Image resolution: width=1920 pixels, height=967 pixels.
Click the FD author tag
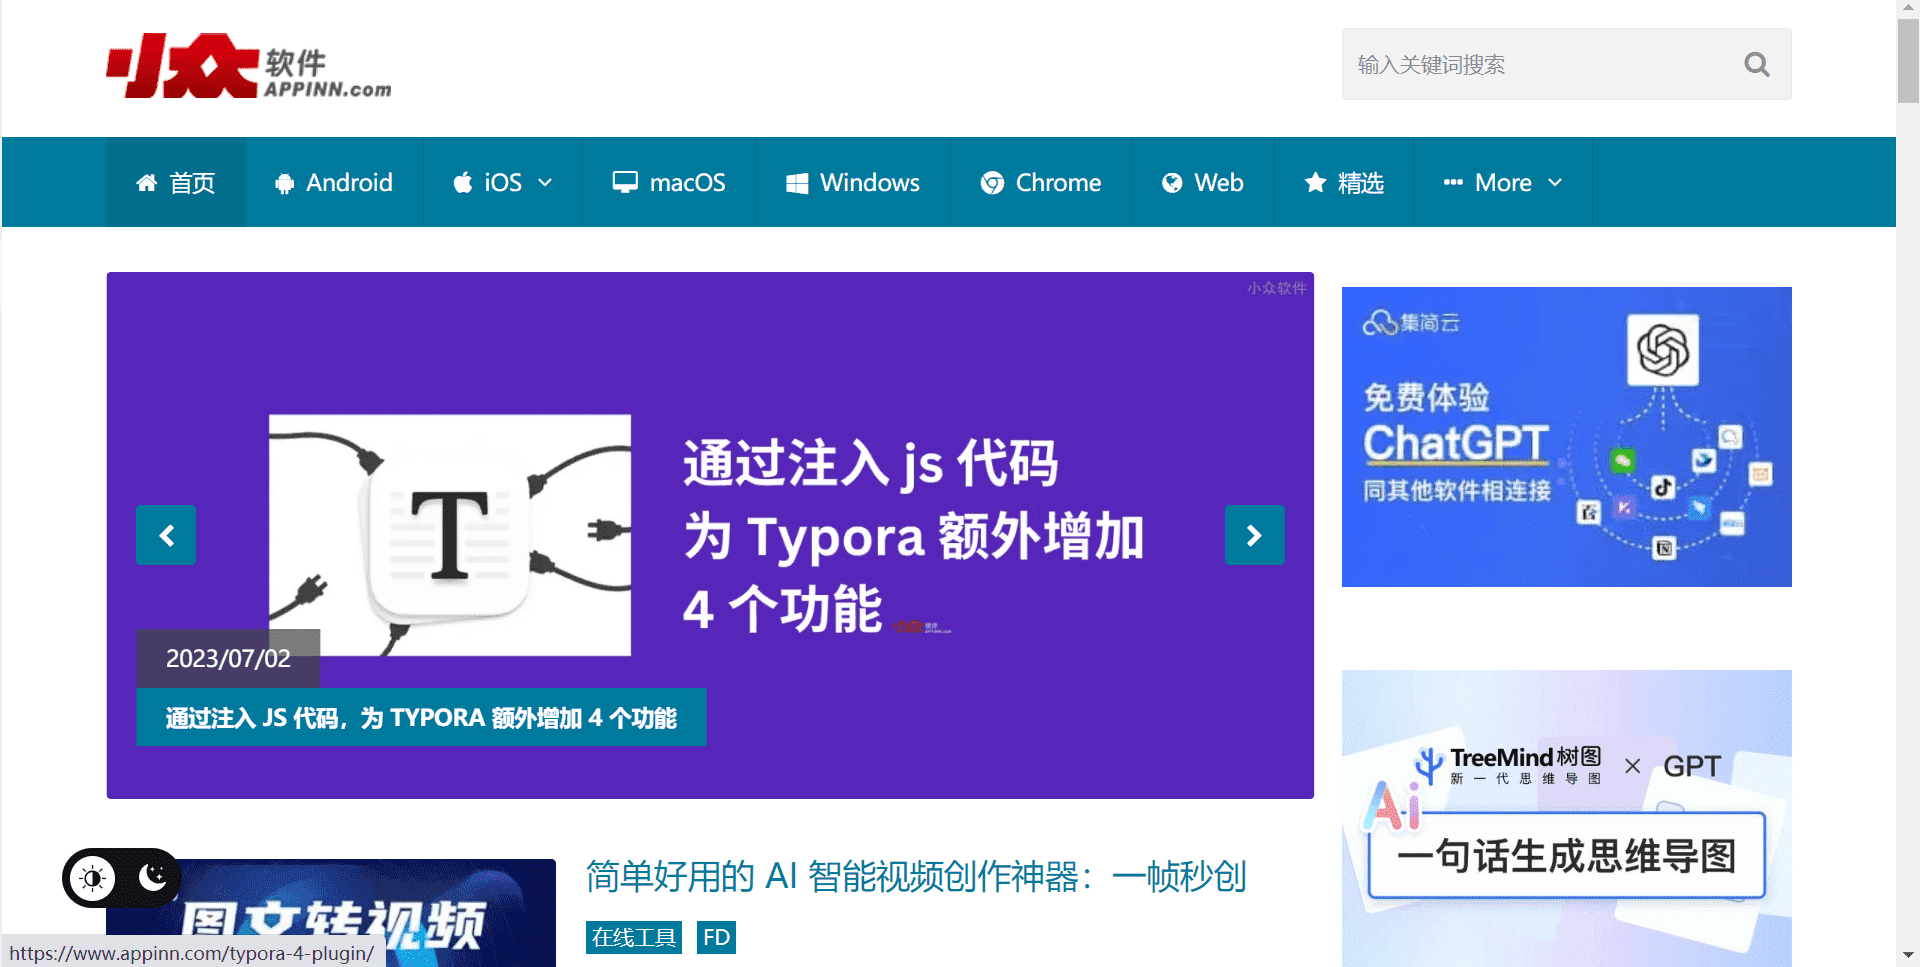716,938
